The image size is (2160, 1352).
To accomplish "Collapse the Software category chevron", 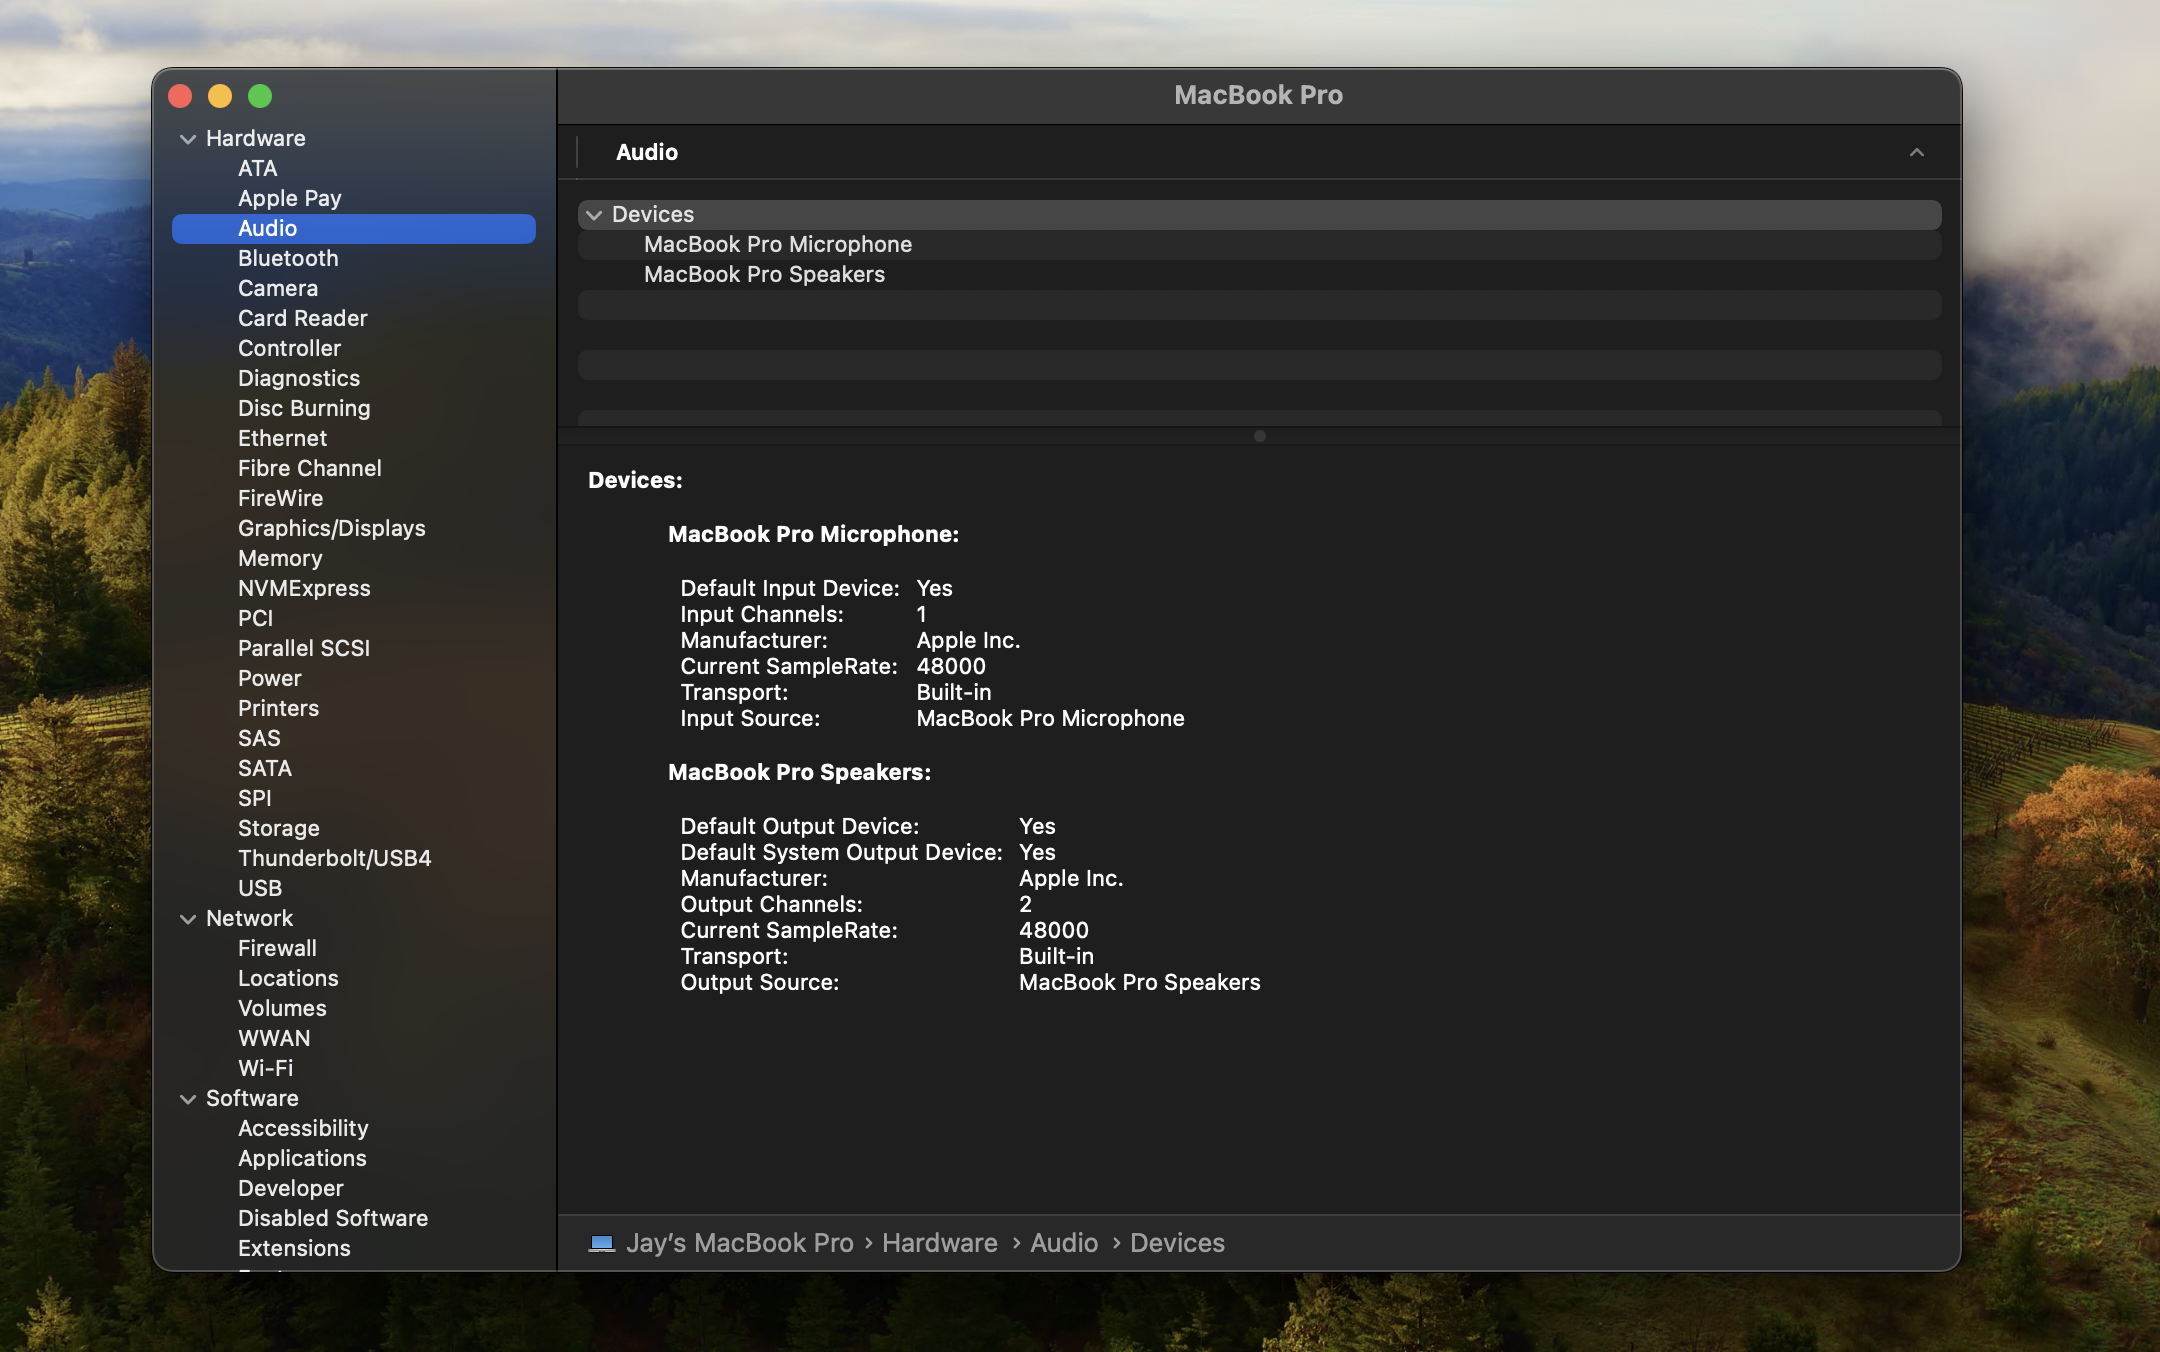I will (x=187, y=1099).
